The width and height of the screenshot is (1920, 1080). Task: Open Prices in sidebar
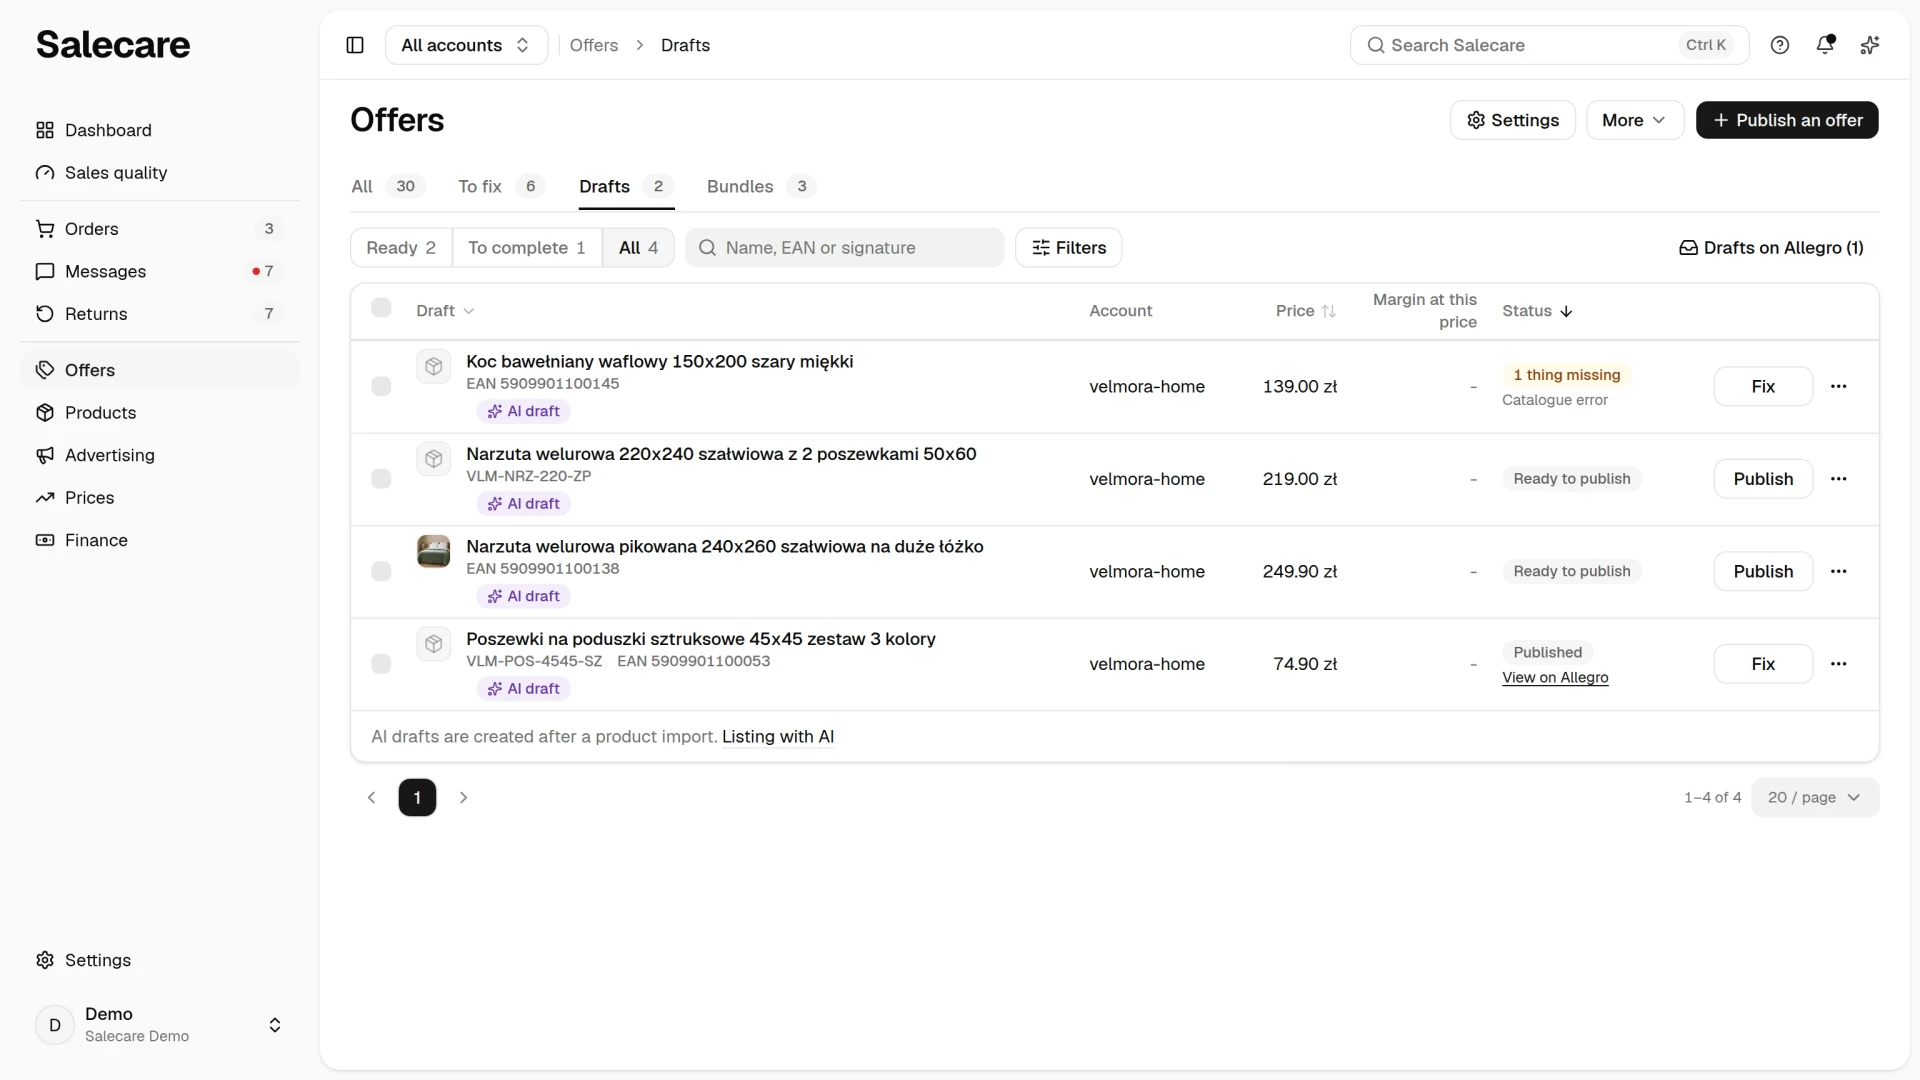click(160, 498)
